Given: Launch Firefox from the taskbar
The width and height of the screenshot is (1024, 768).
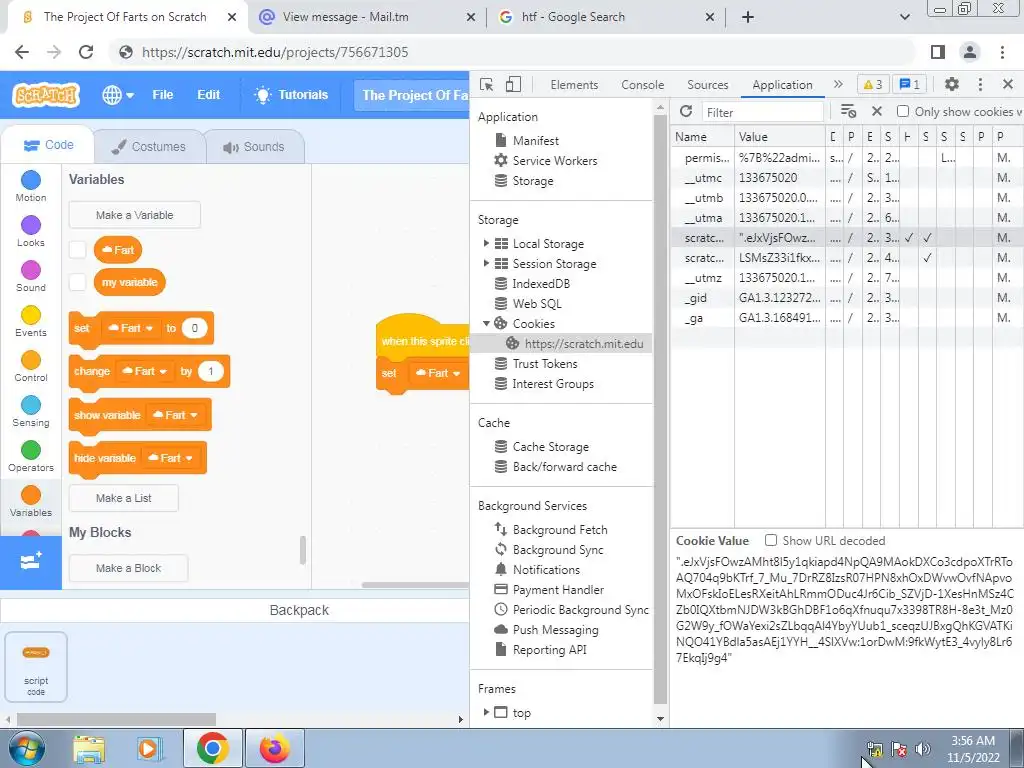Looking at the screenshot, I should click(x=275, y=748).
